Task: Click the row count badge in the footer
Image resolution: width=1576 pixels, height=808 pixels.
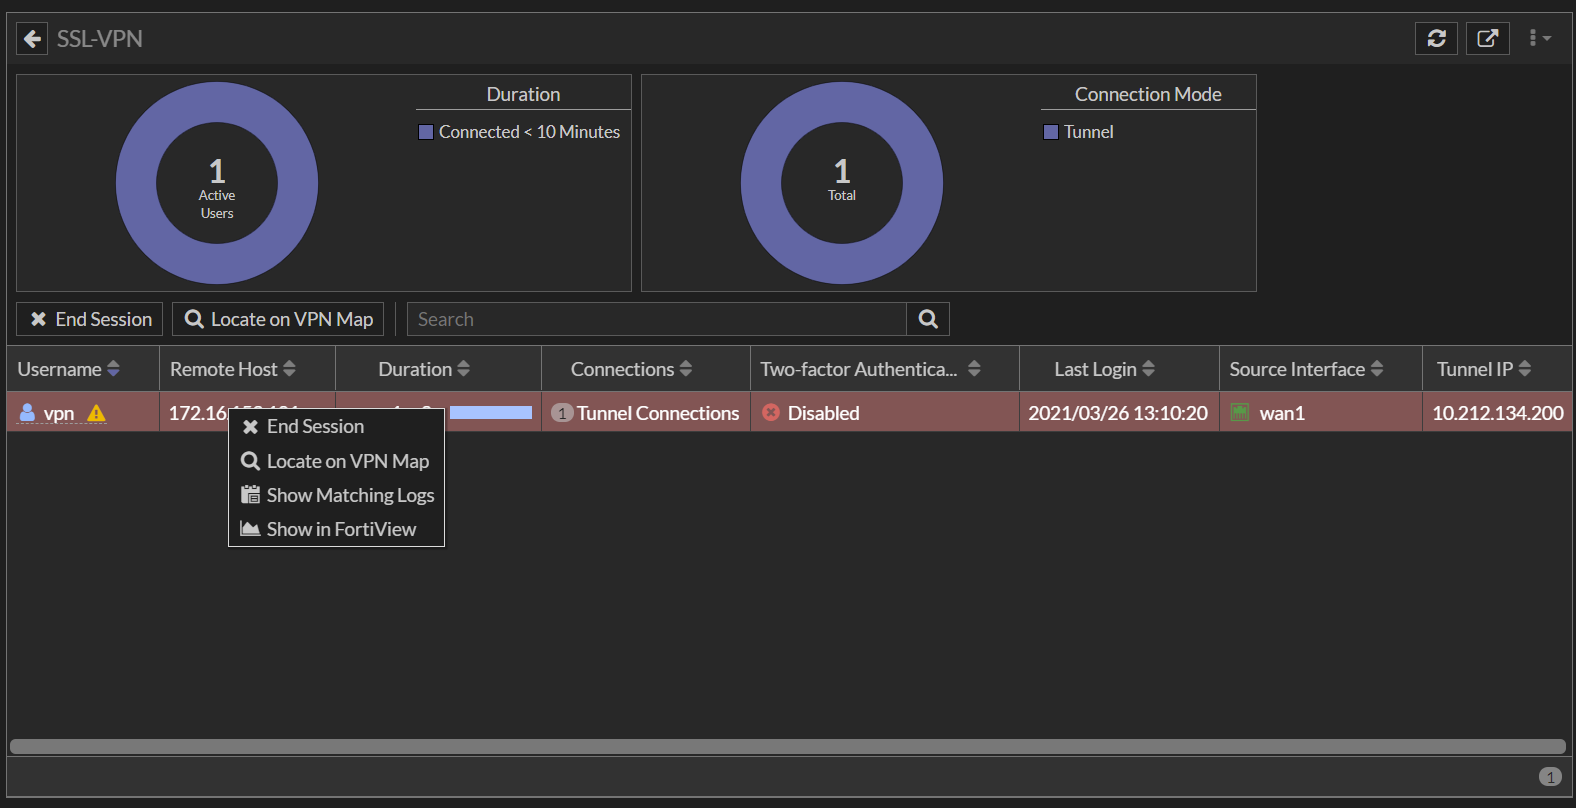Action: coord(1550,777)
